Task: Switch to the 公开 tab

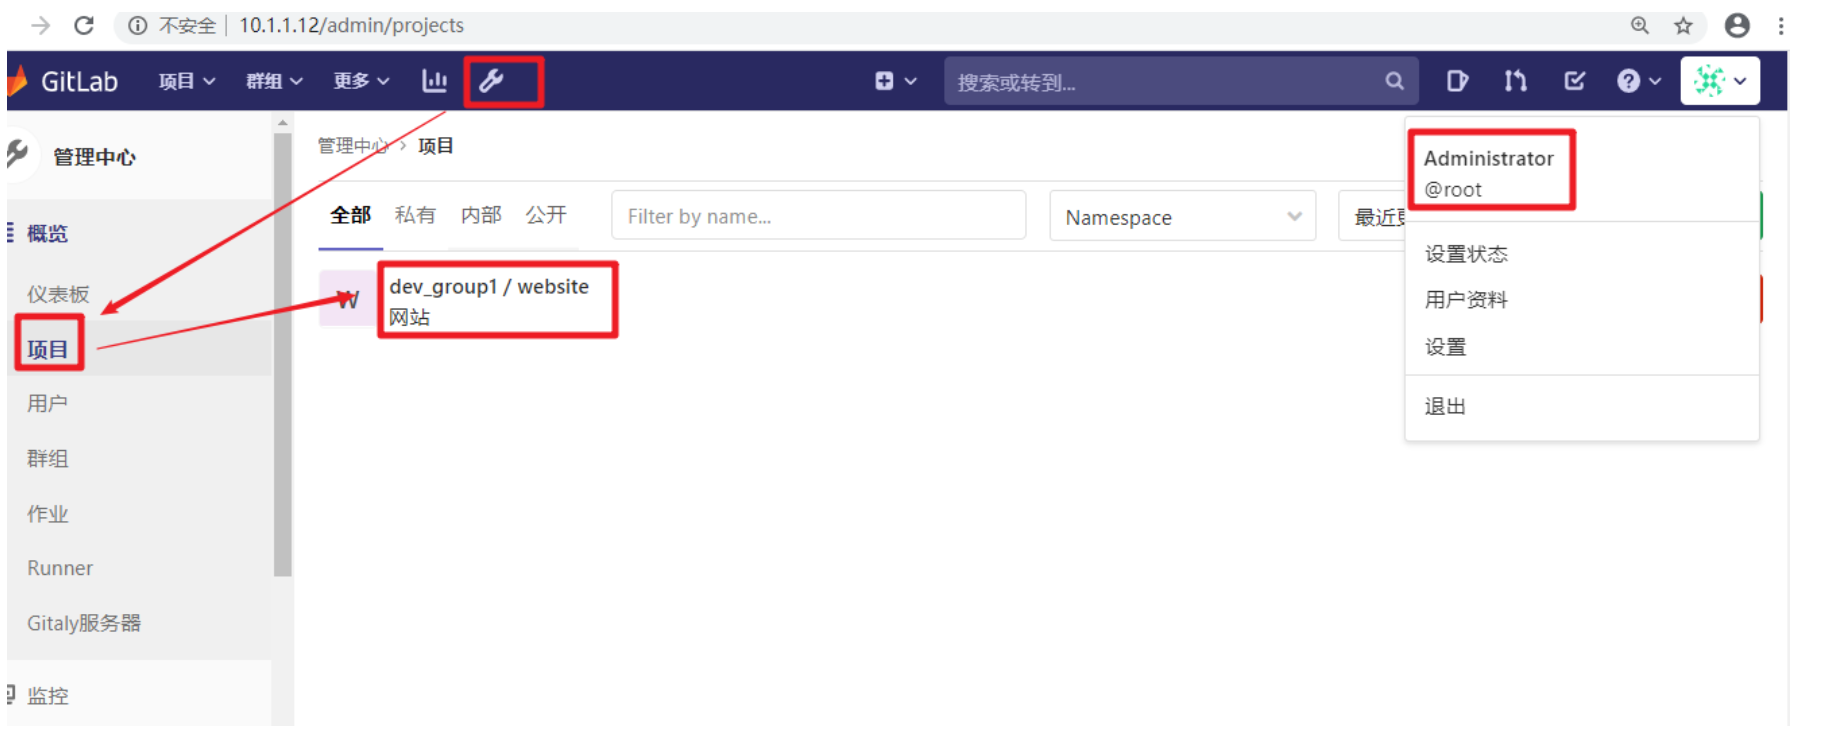Action: 546,215
